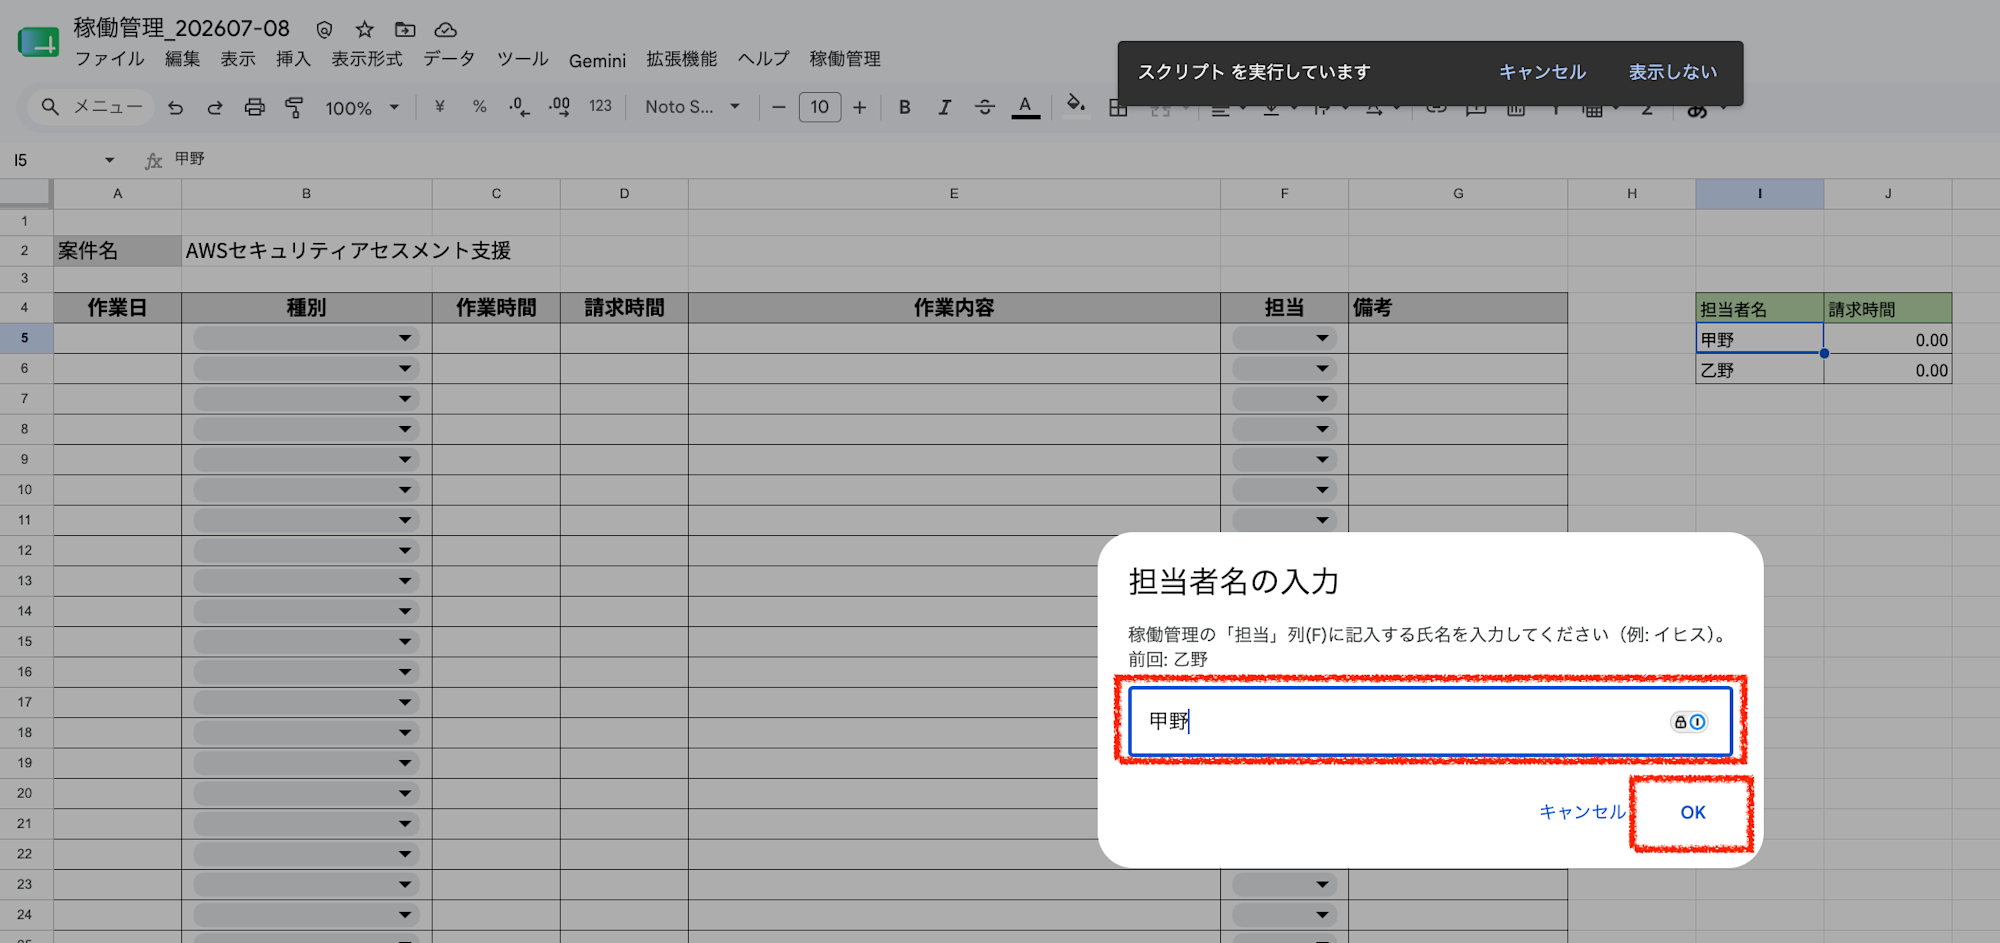2000x943 pixels.
Task: Cancel the running script in toast
Action: click(1542, 72)
